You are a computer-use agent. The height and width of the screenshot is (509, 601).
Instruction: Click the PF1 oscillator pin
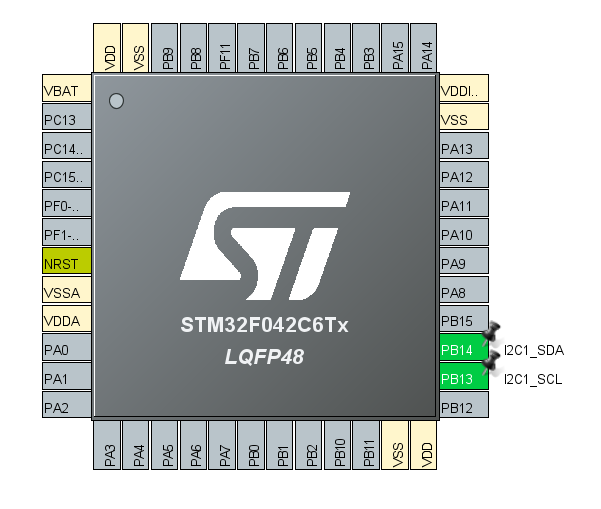tap(67, 232)
